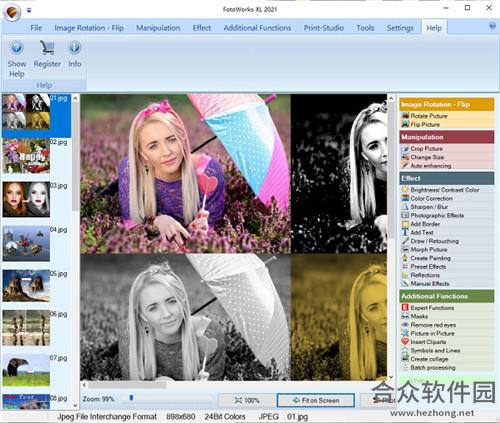Click the FotoWorks application logo button
This screenshot has height=423, width=500.
[x=12, y=12]
